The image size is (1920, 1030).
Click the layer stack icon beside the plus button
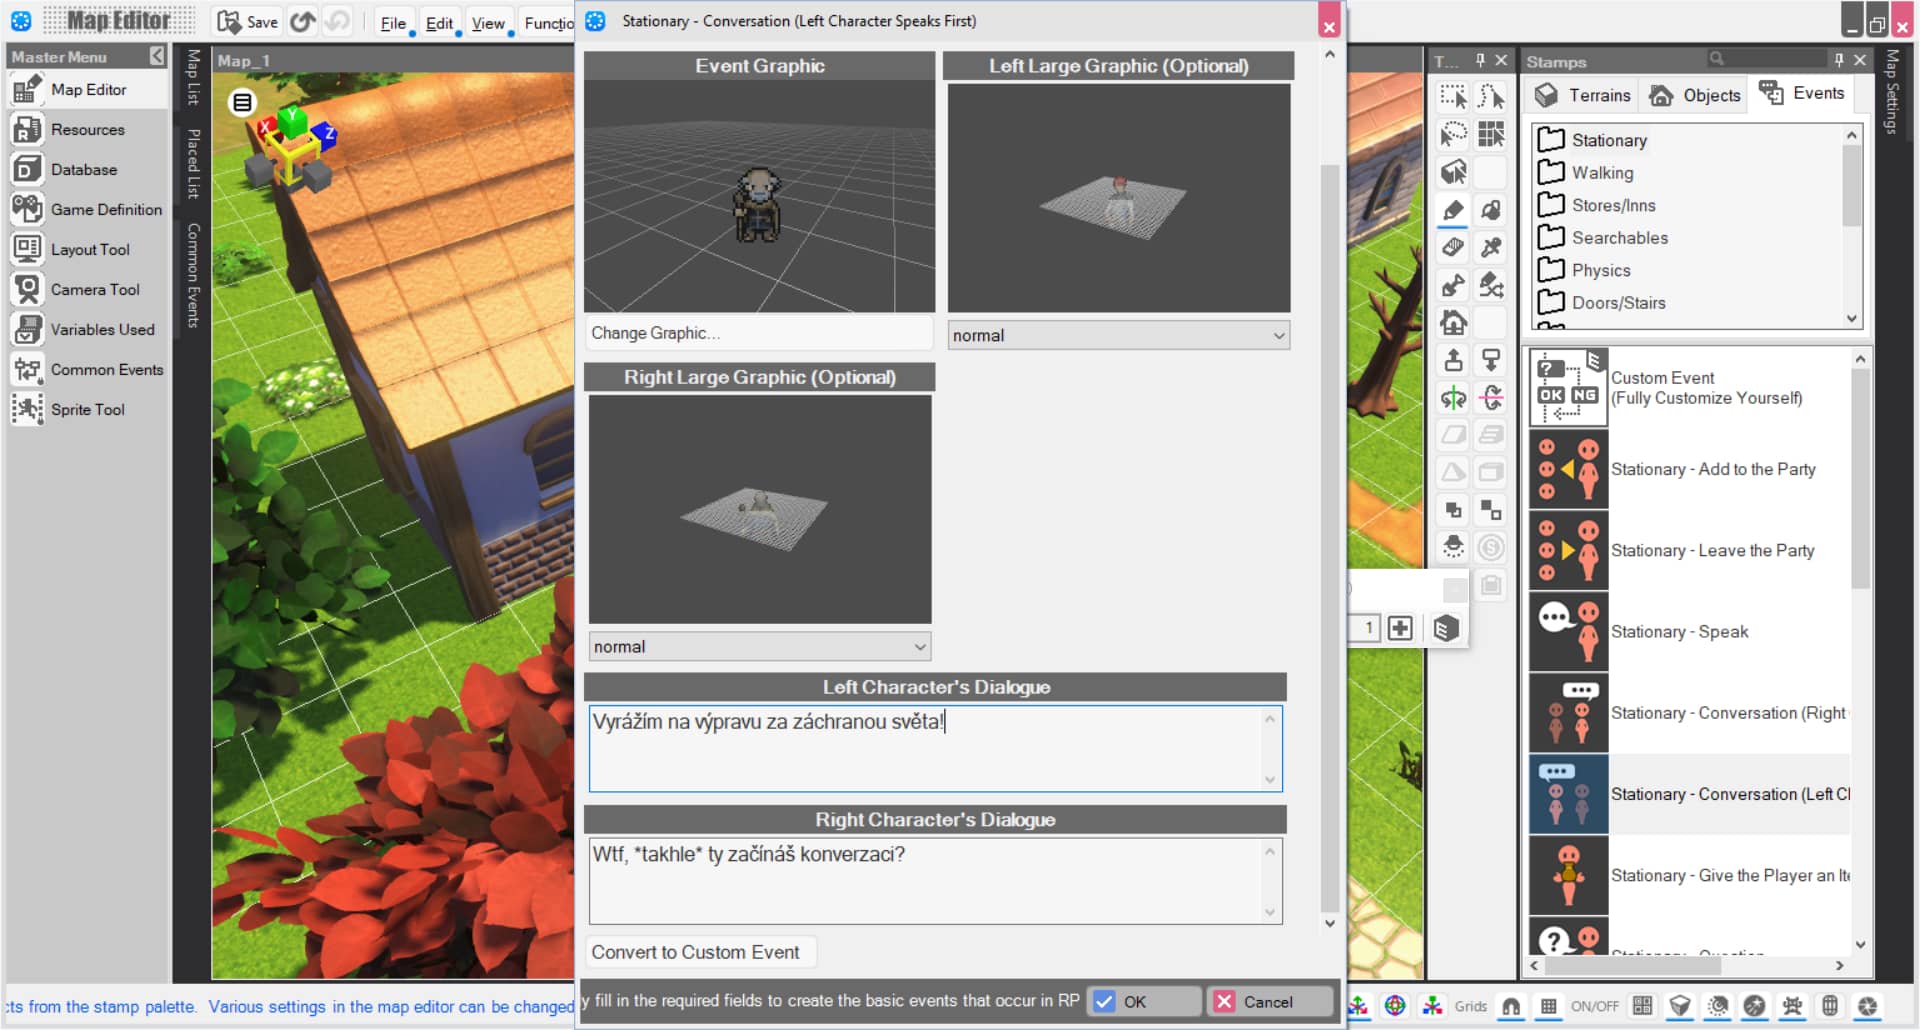click(1445, 628)
